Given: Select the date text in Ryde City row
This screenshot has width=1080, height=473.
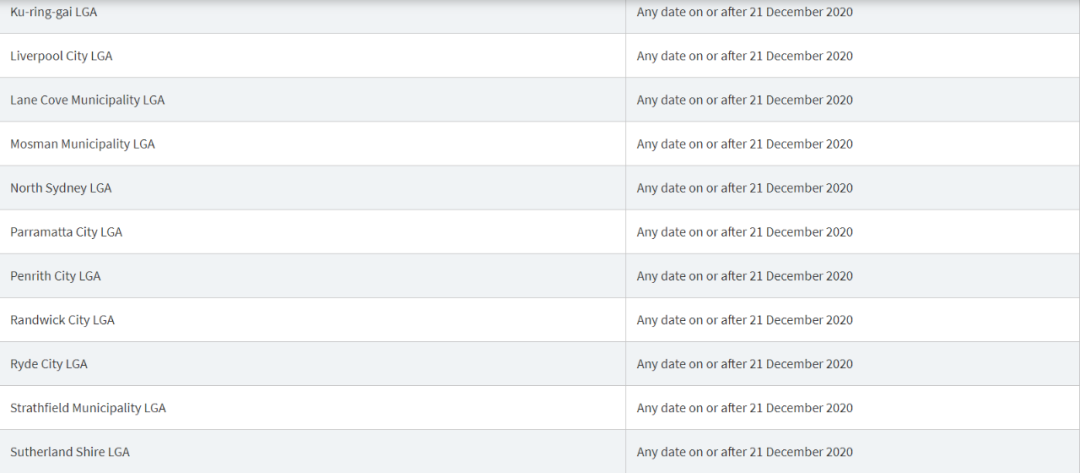Looking at the screenshot, I should tap(745, 364).
